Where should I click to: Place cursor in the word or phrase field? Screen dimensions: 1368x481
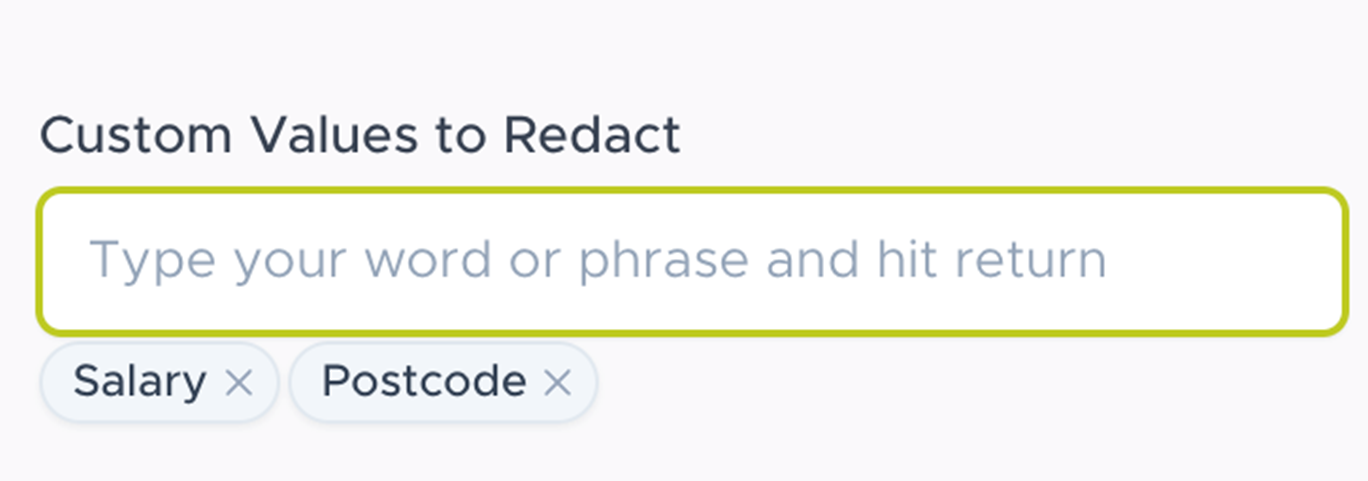[692, 260]
